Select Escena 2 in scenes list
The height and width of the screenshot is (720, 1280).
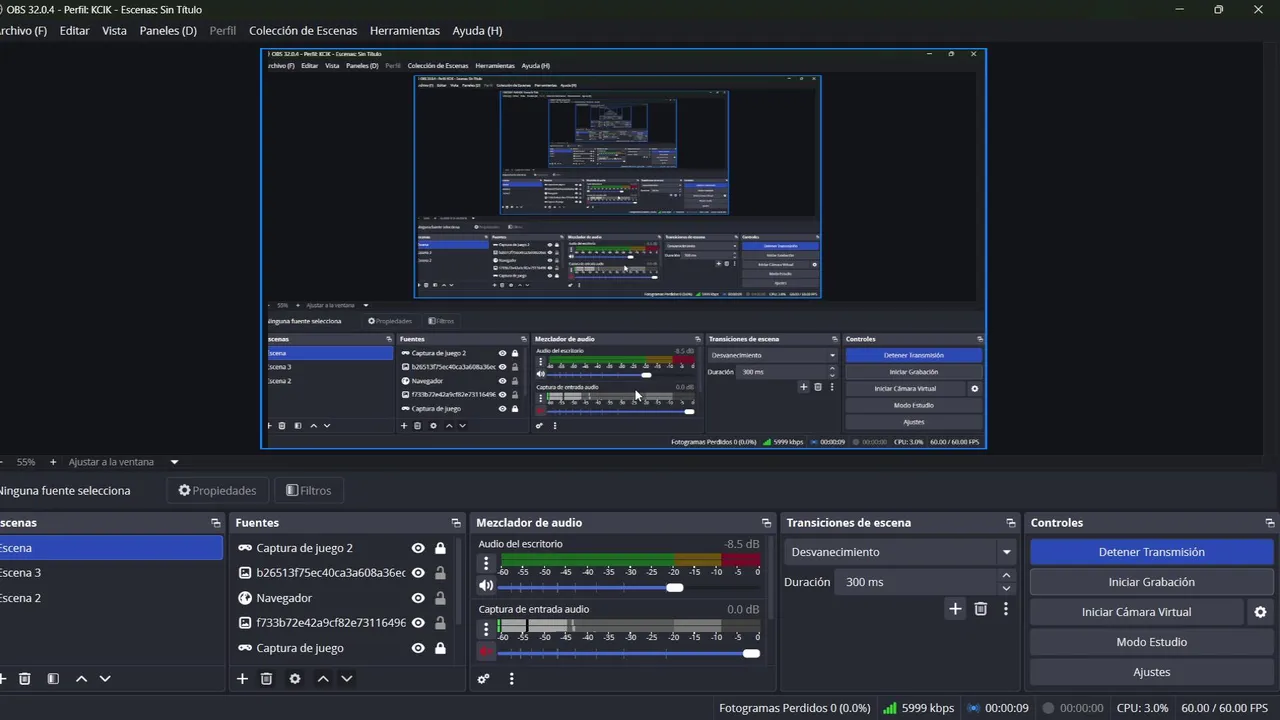pyautogui.click(x=110, y=598)
